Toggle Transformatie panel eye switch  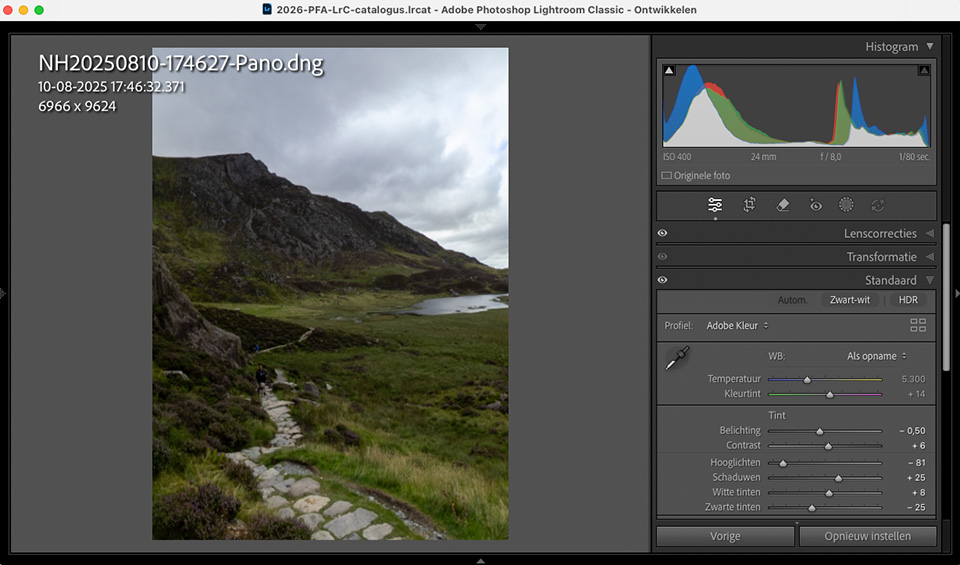(x=662, y=256)
